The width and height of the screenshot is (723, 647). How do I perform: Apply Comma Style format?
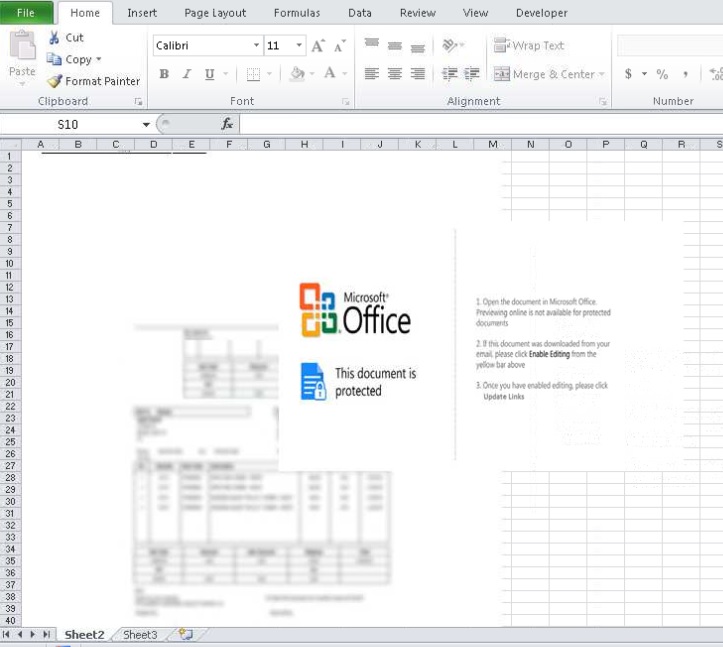point(686,74)
